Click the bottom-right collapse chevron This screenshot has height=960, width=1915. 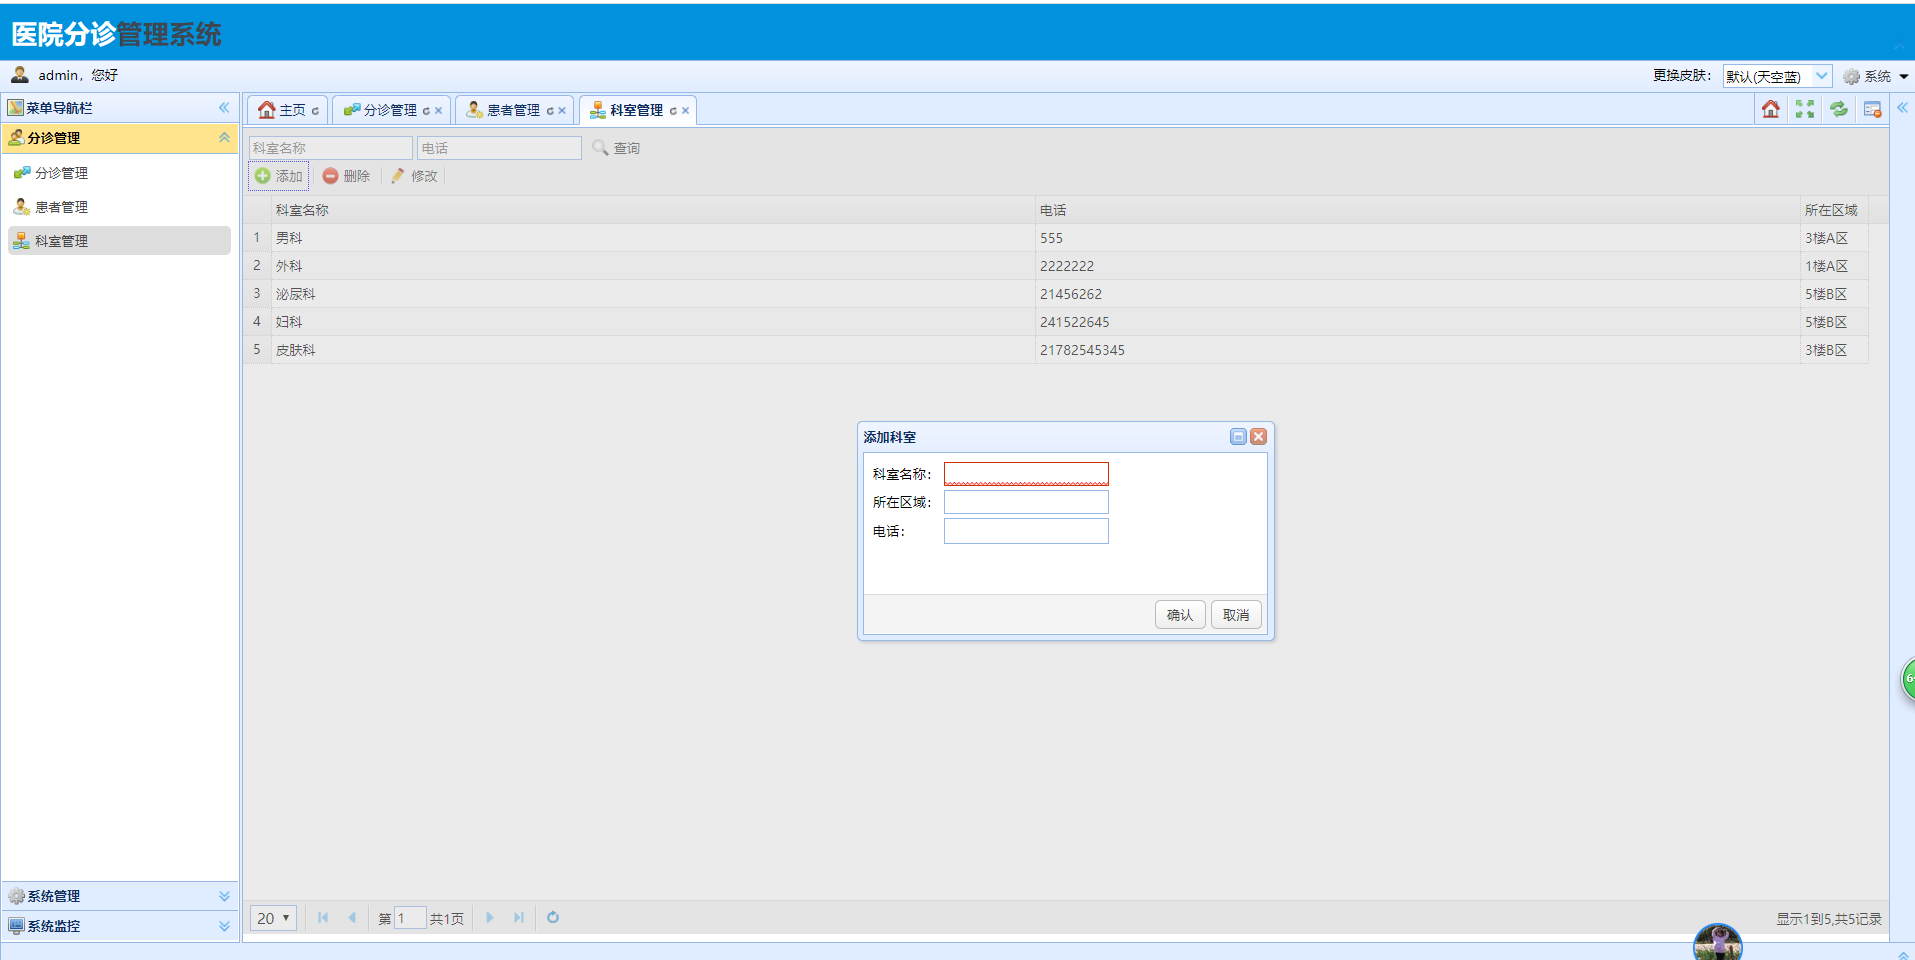pos(1903,955)
